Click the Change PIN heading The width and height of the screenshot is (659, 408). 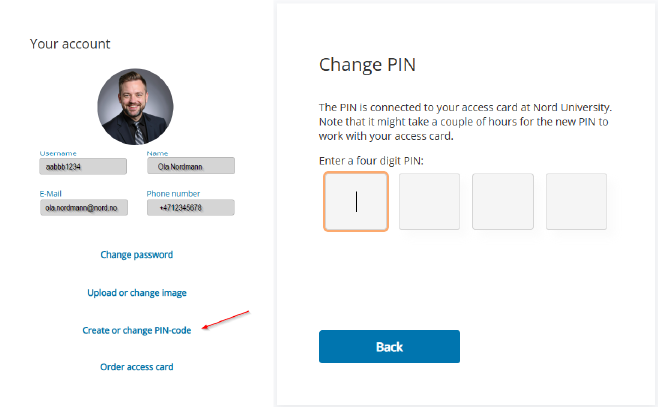[367, 66]
